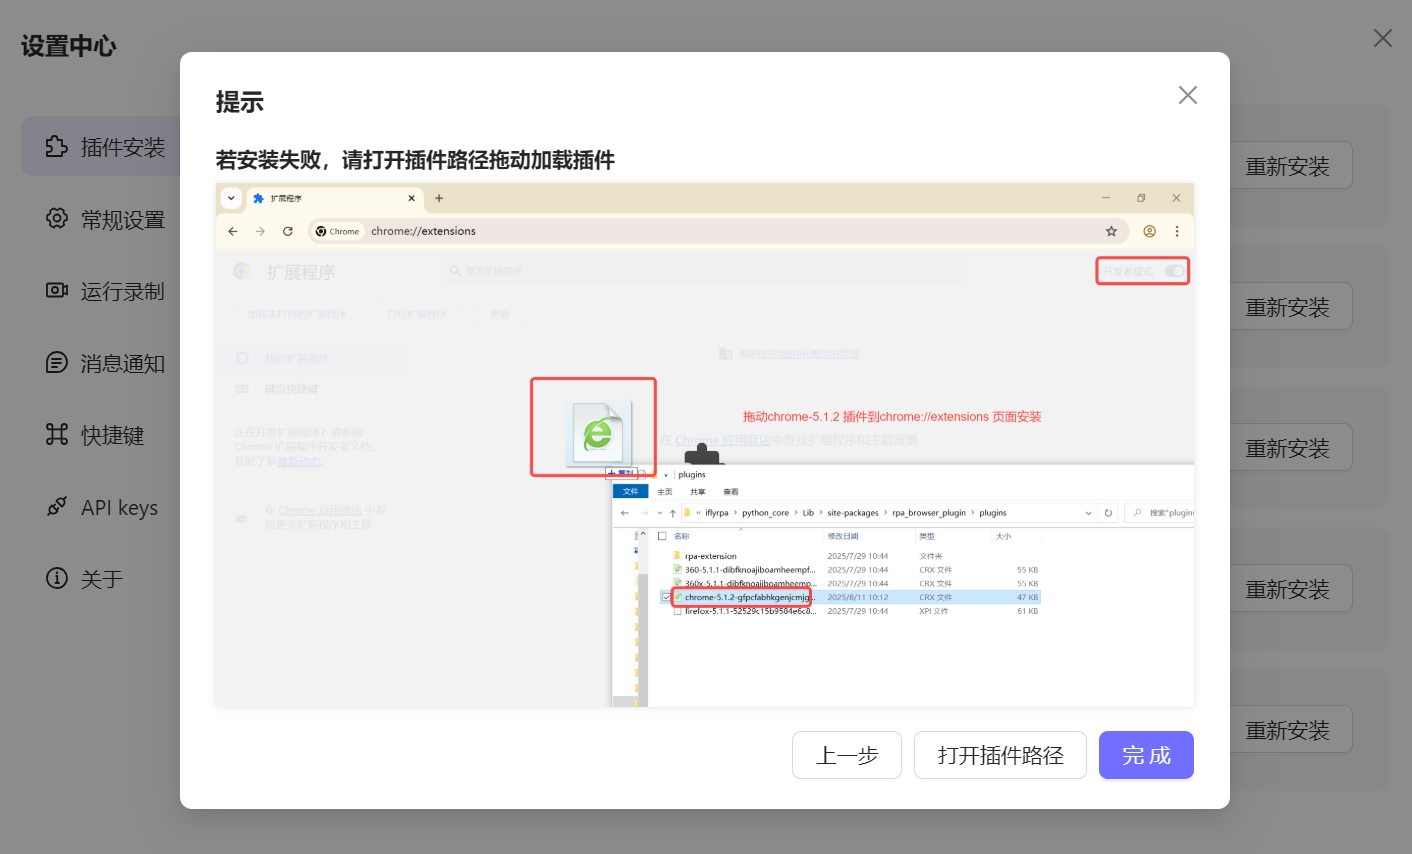Click the puzzle icon beside 插件安装
The width and height of the screenshot is (1412, 854).
click(x=57, y=147)
